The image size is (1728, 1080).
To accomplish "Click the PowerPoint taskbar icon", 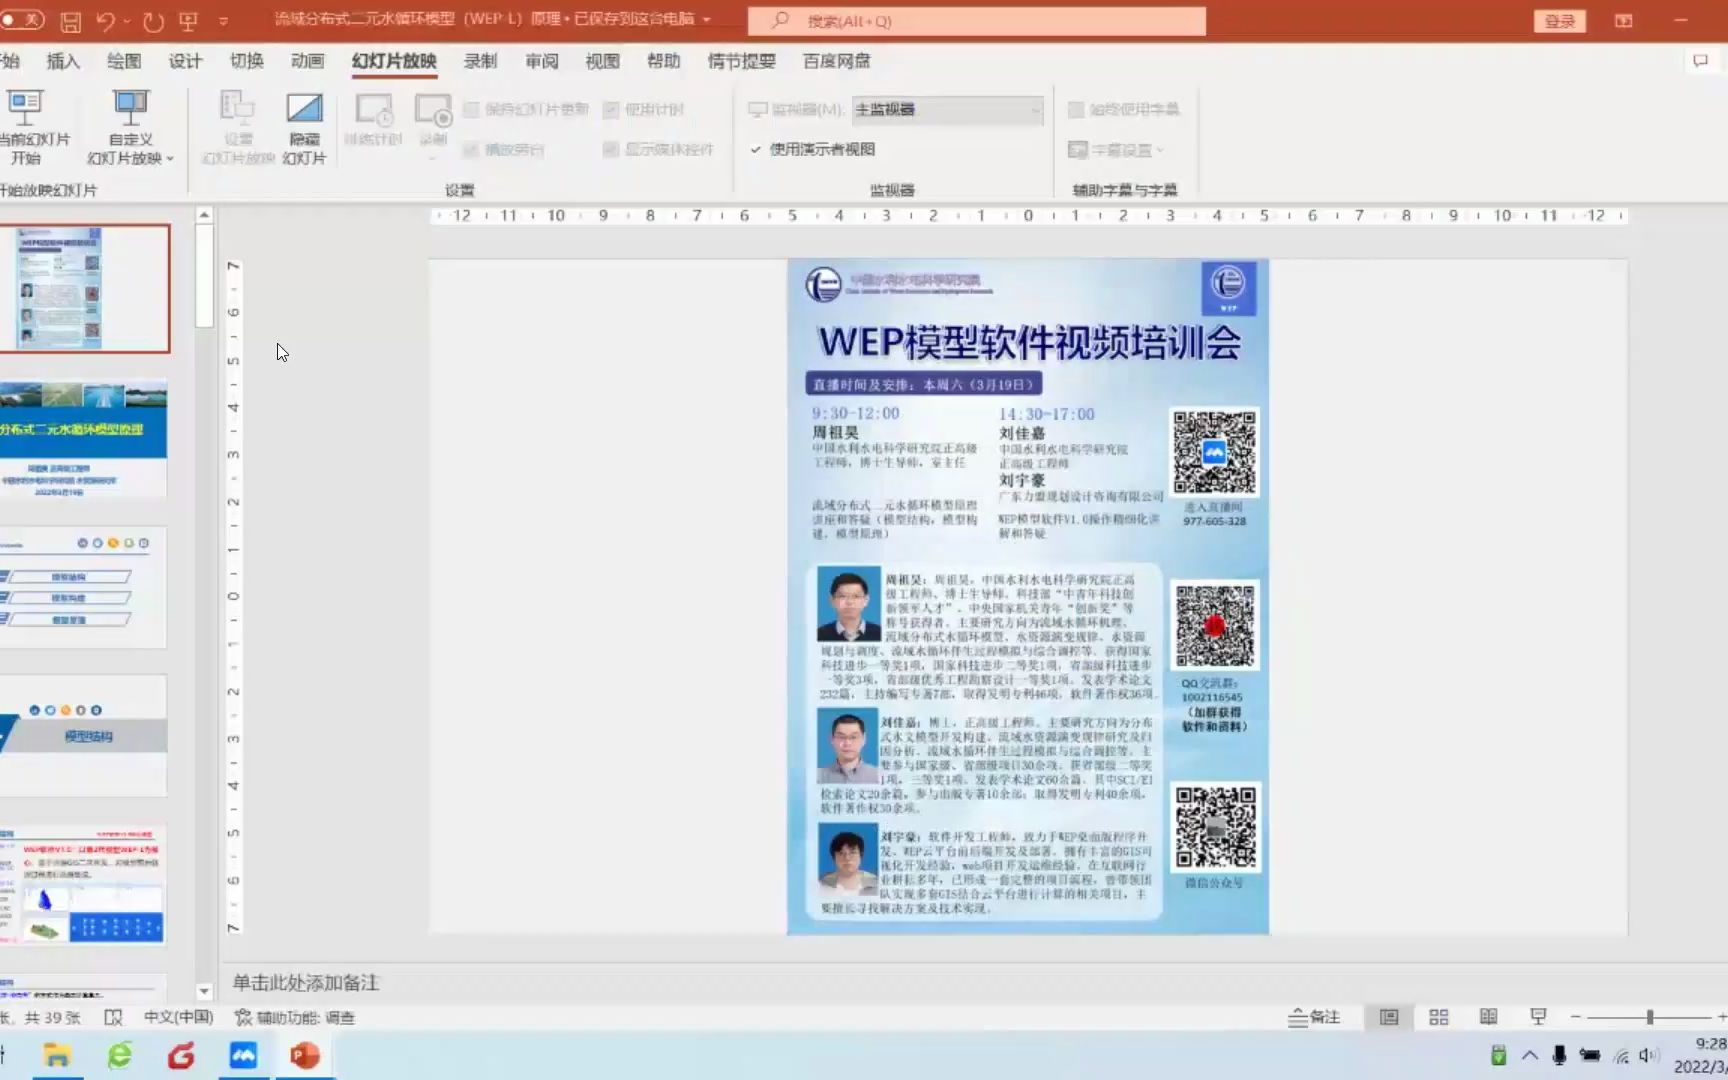I will tap(305, 1055).
